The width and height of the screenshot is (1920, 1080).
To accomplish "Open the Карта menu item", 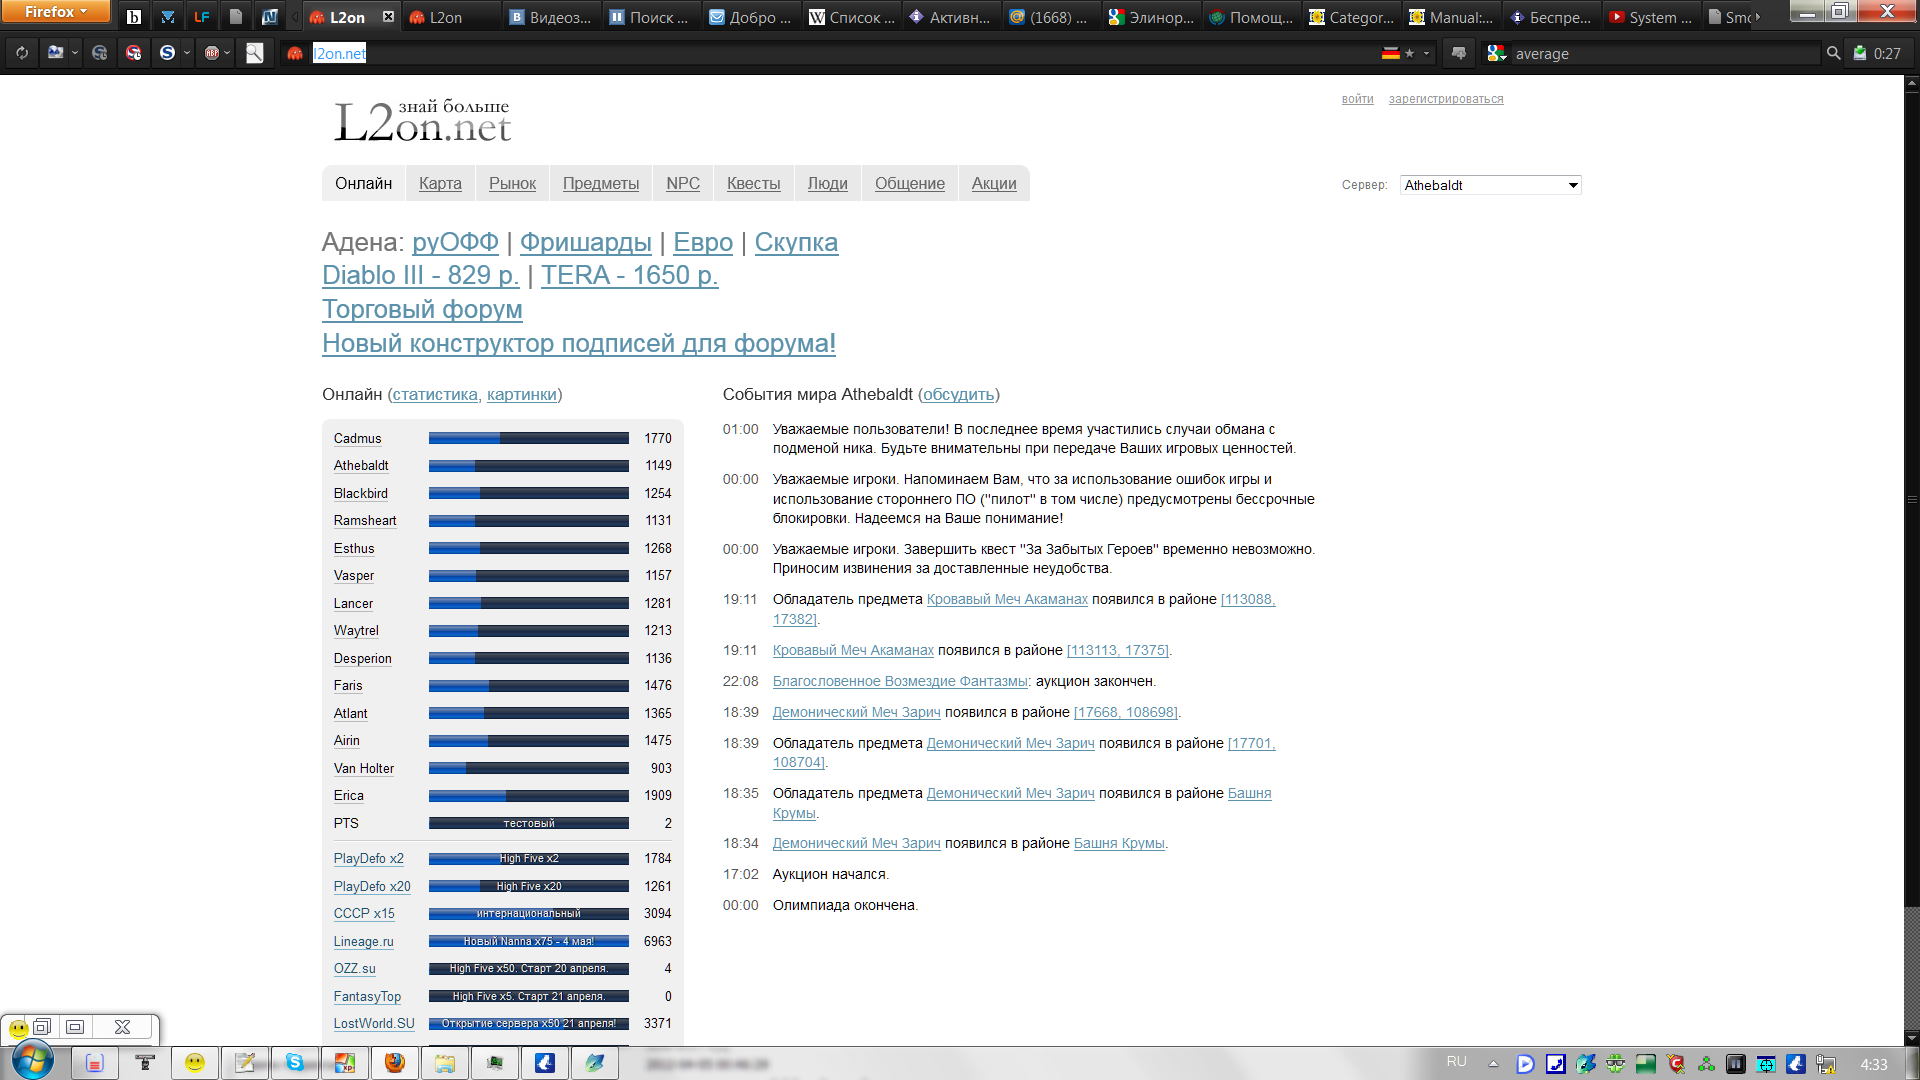I will click(x=440, y=183).
